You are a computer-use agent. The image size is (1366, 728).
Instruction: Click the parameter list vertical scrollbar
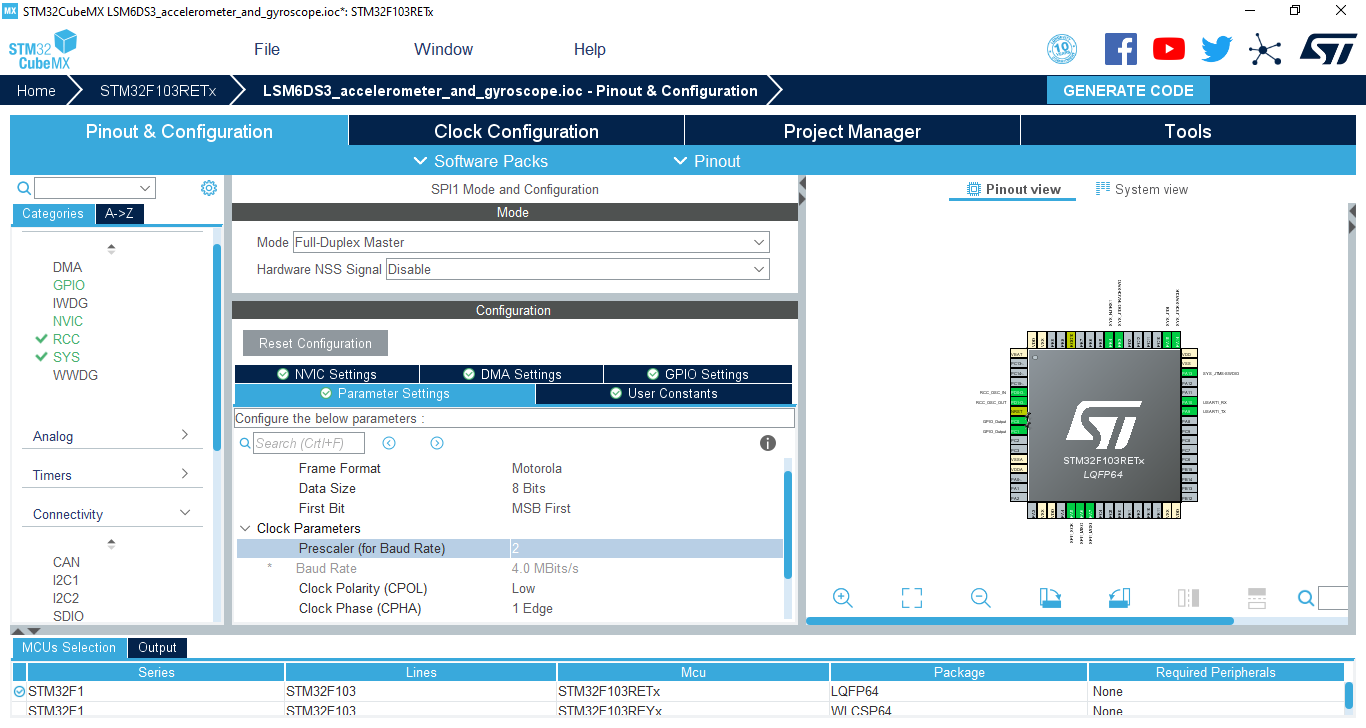tap(788, 524)
